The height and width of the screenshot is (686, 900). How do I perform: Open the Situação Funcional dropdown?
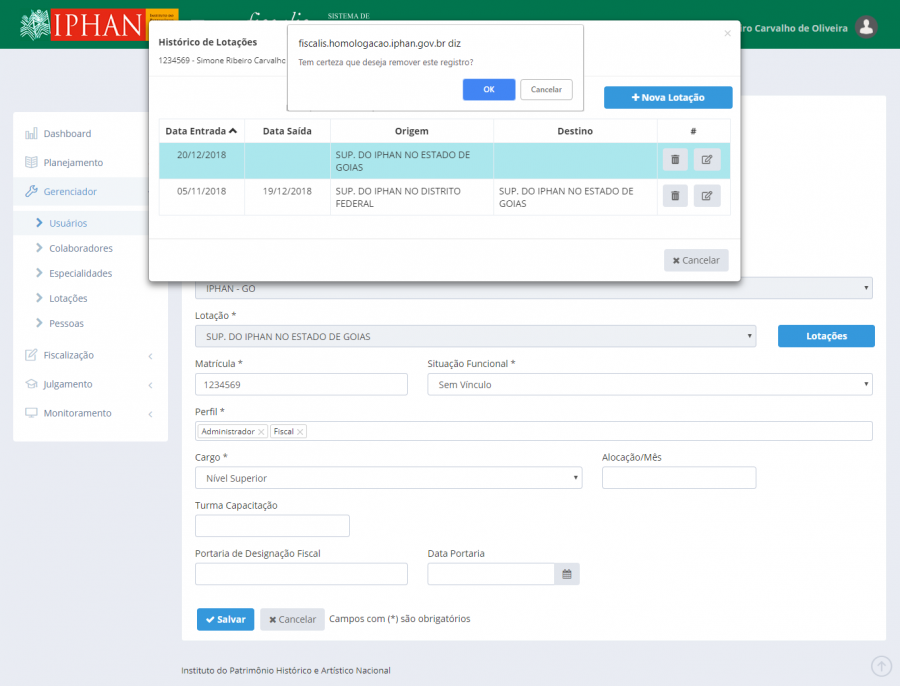pos(649,384)
